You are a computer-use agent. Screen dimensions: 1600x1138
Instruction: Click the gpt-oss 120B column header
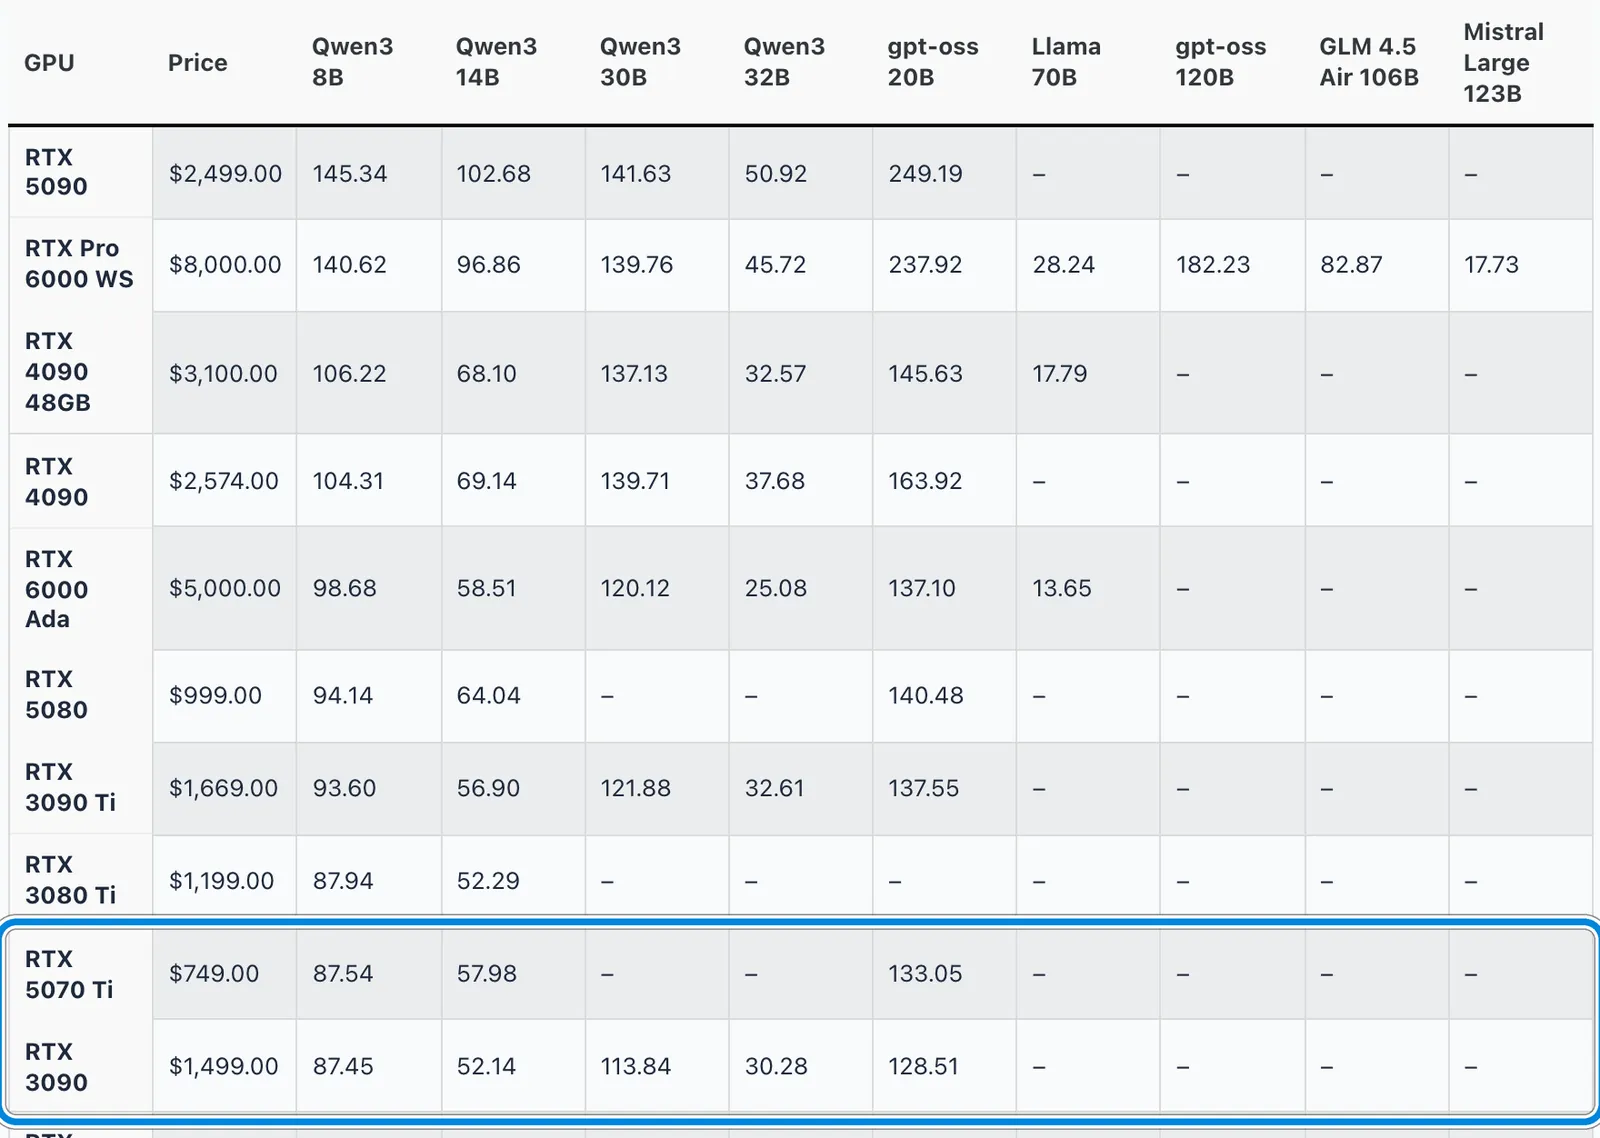click(x=1220, y=62)
